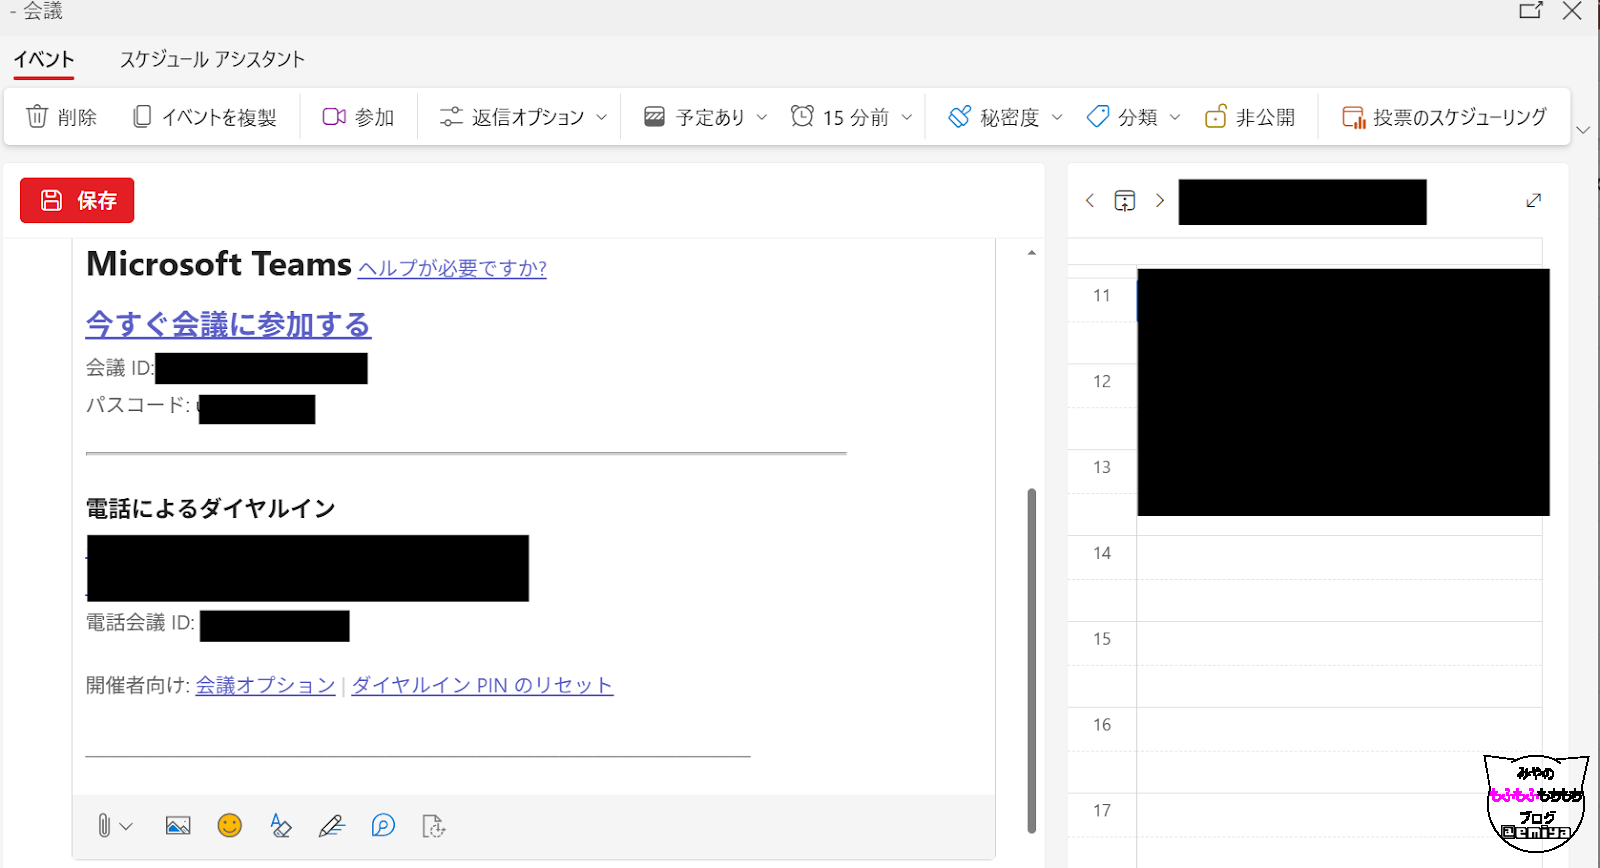Click the alarm clock reminder icon

802,116
